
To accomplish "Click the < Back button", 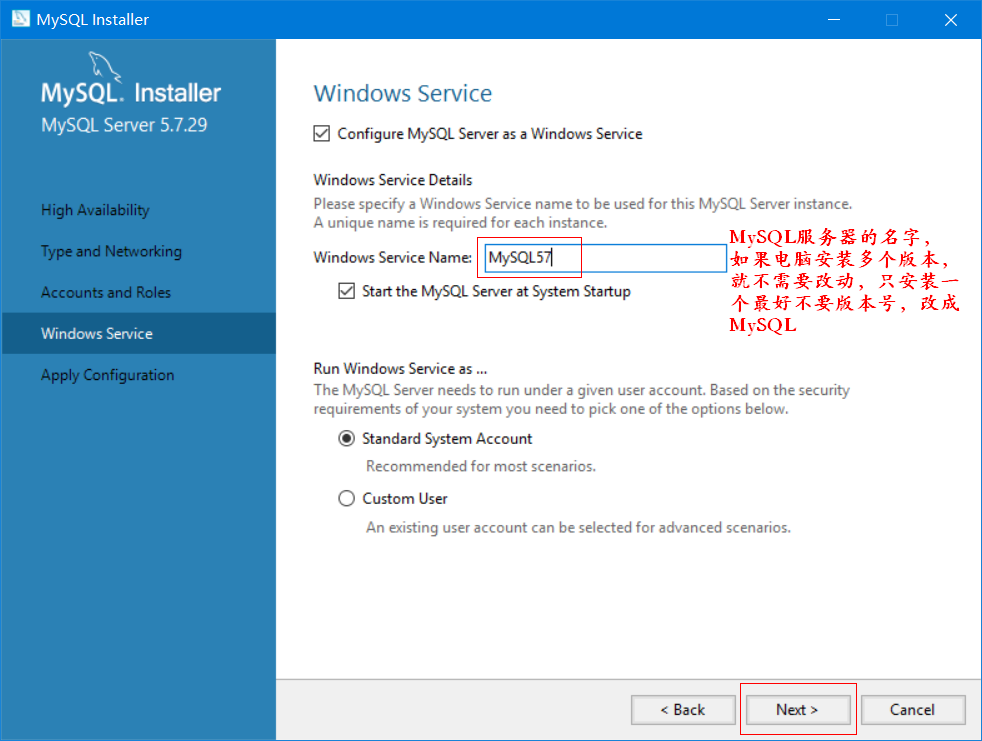I will point(683,710).
